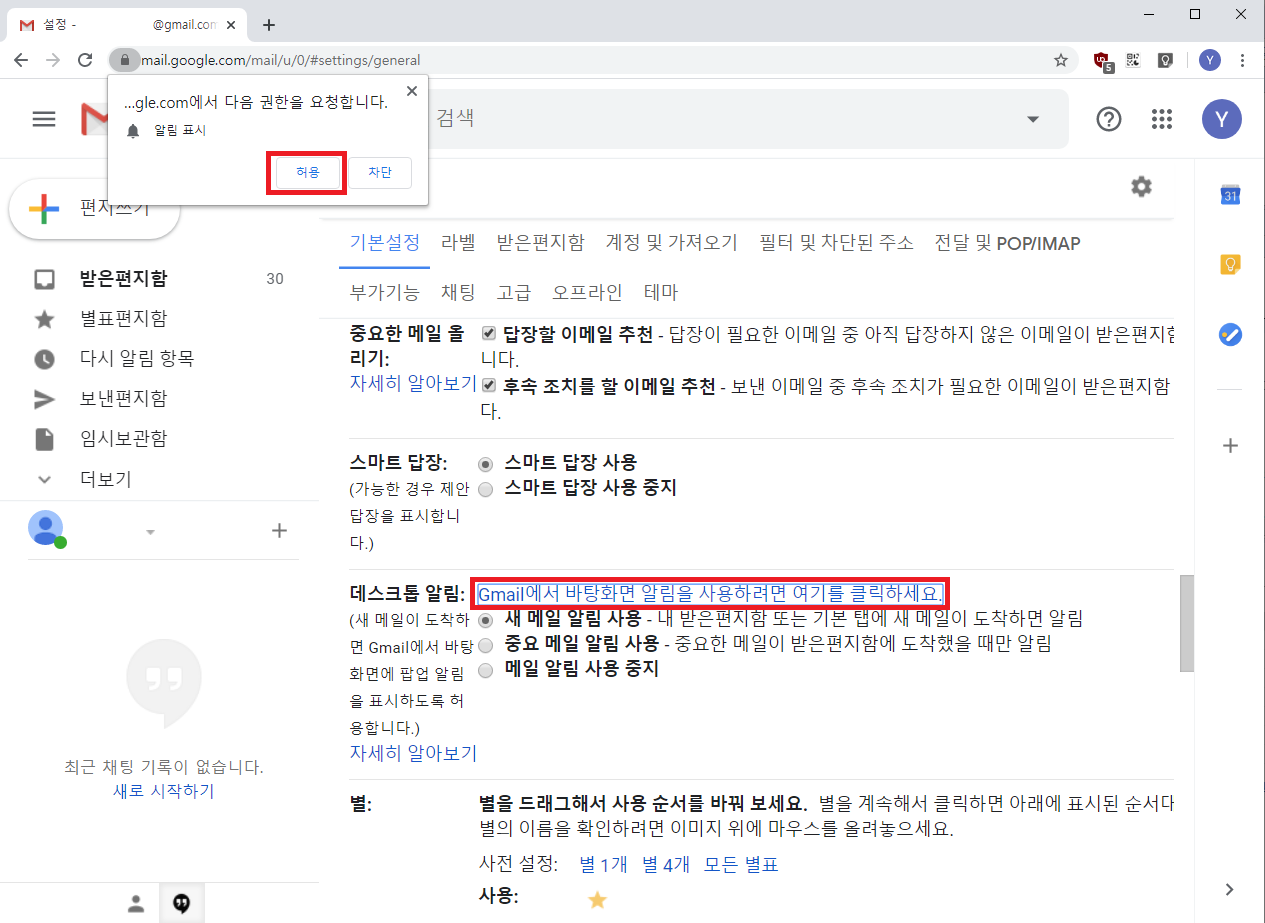Collapse side panel with chevron arrow
Viewport: 1265px width, 923px height.
1230,889
